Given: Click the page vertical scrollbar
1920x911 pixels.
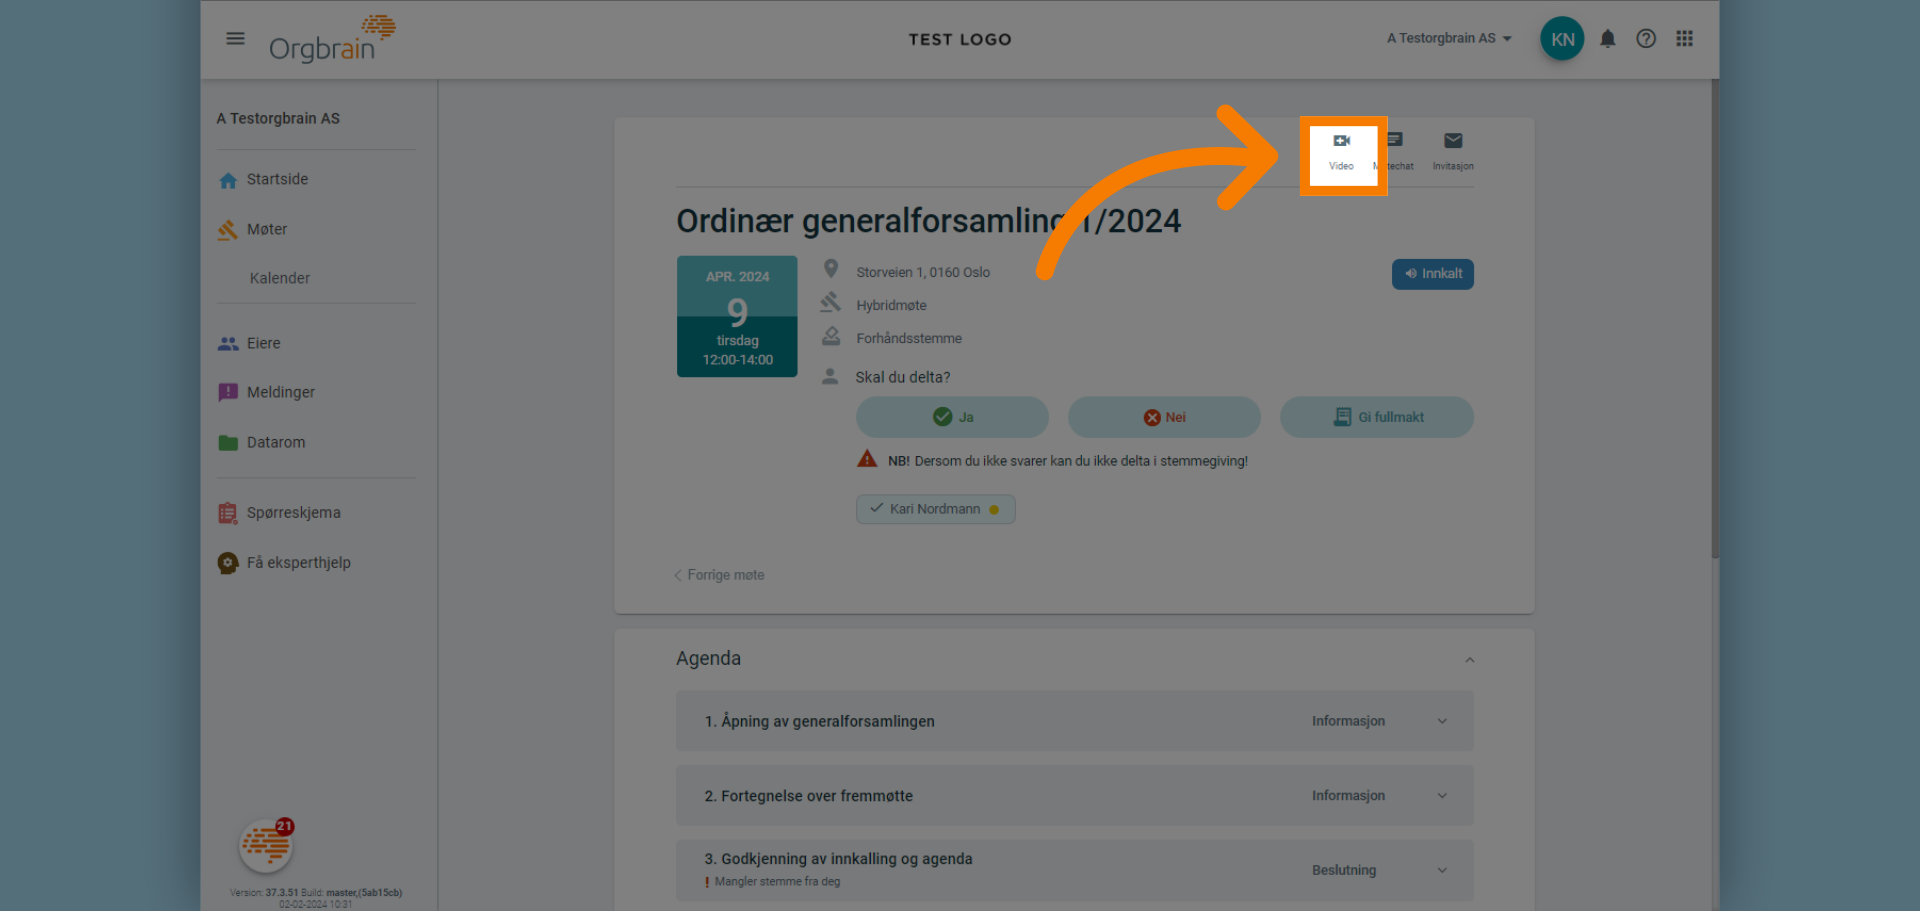Looking at the screenshot, I should (x=1715, y=320).
